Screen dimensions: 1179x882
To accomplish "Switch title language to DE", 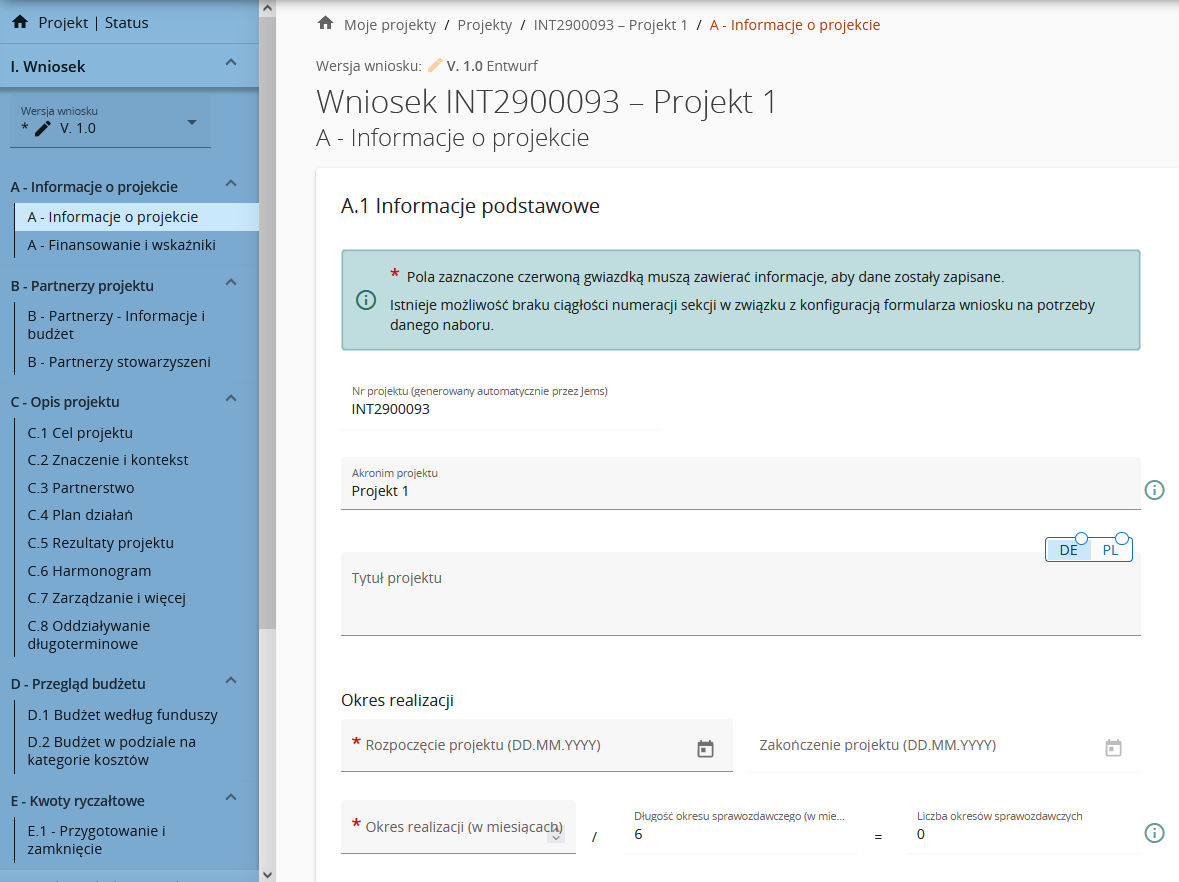I will (1068, 550).
